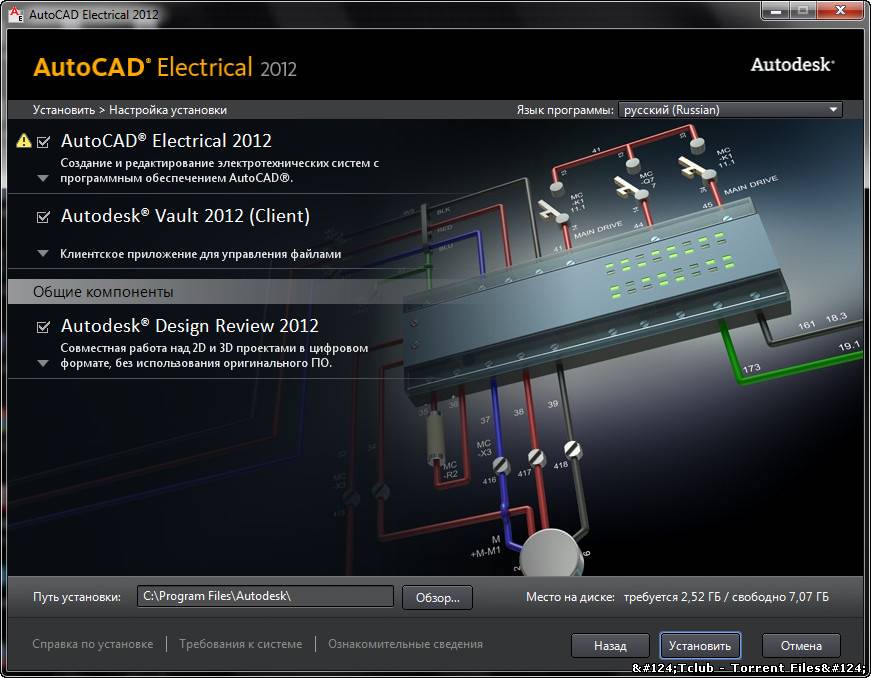Open the Ознакомительные сведения link
This screenshot has width=871, height=678.
click(x=405, y=644)
